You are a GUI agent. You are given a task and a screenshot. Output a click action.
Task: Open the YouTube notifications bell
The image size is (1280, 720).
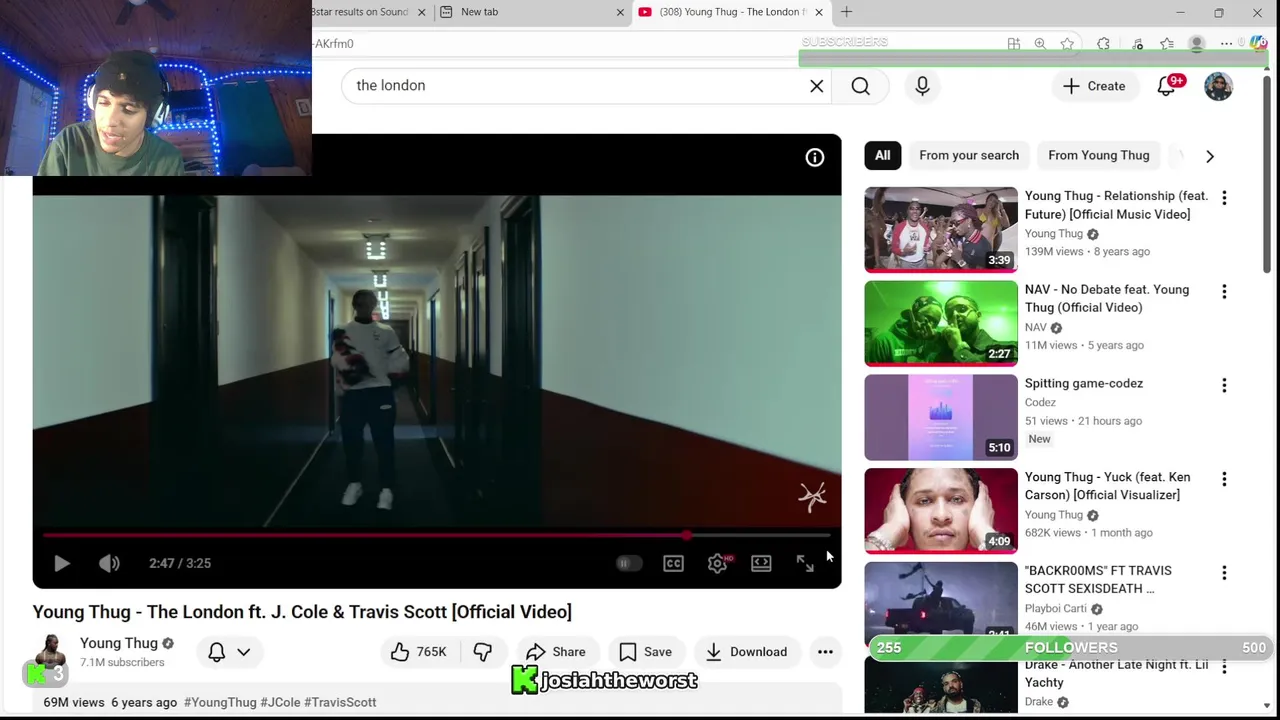click(1167, 86)
